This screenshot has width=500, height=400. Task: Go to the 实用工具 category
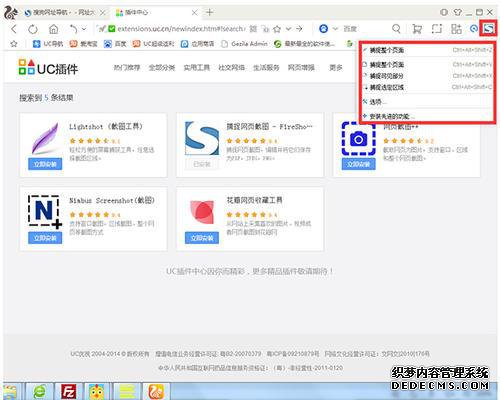tap(197, 68)
